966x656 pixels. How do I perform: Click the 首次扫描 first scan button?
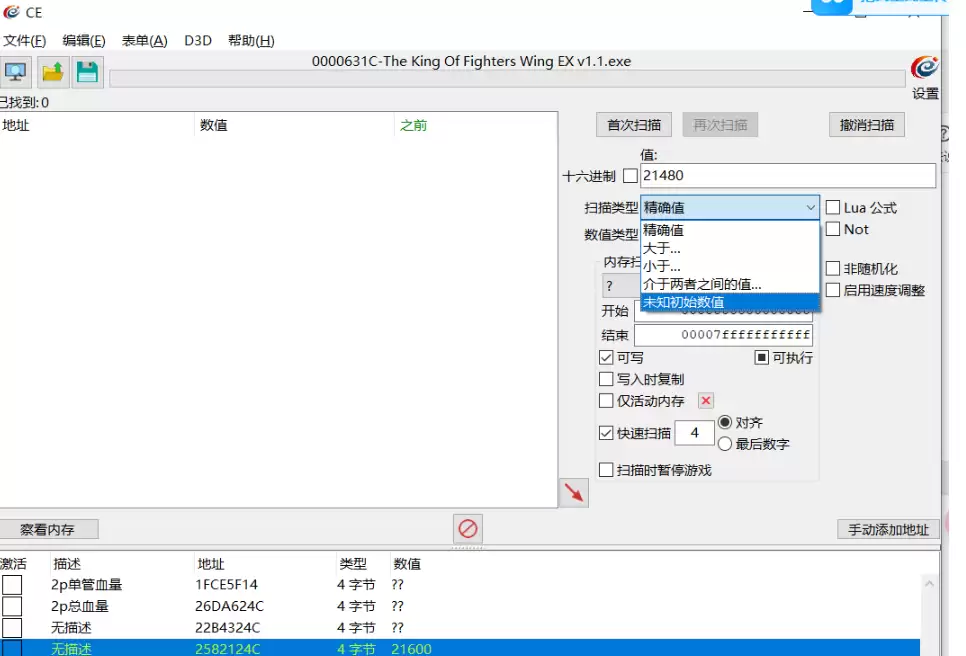click(x=634, y=125)
